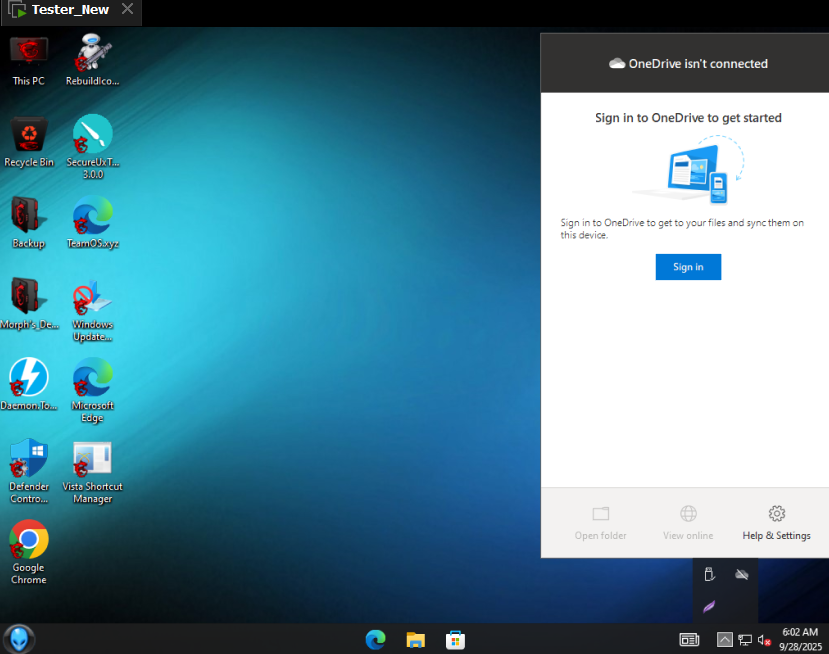Click the View online globe icon
Viewport: 829px width, 654px height.
pos(688,514)
